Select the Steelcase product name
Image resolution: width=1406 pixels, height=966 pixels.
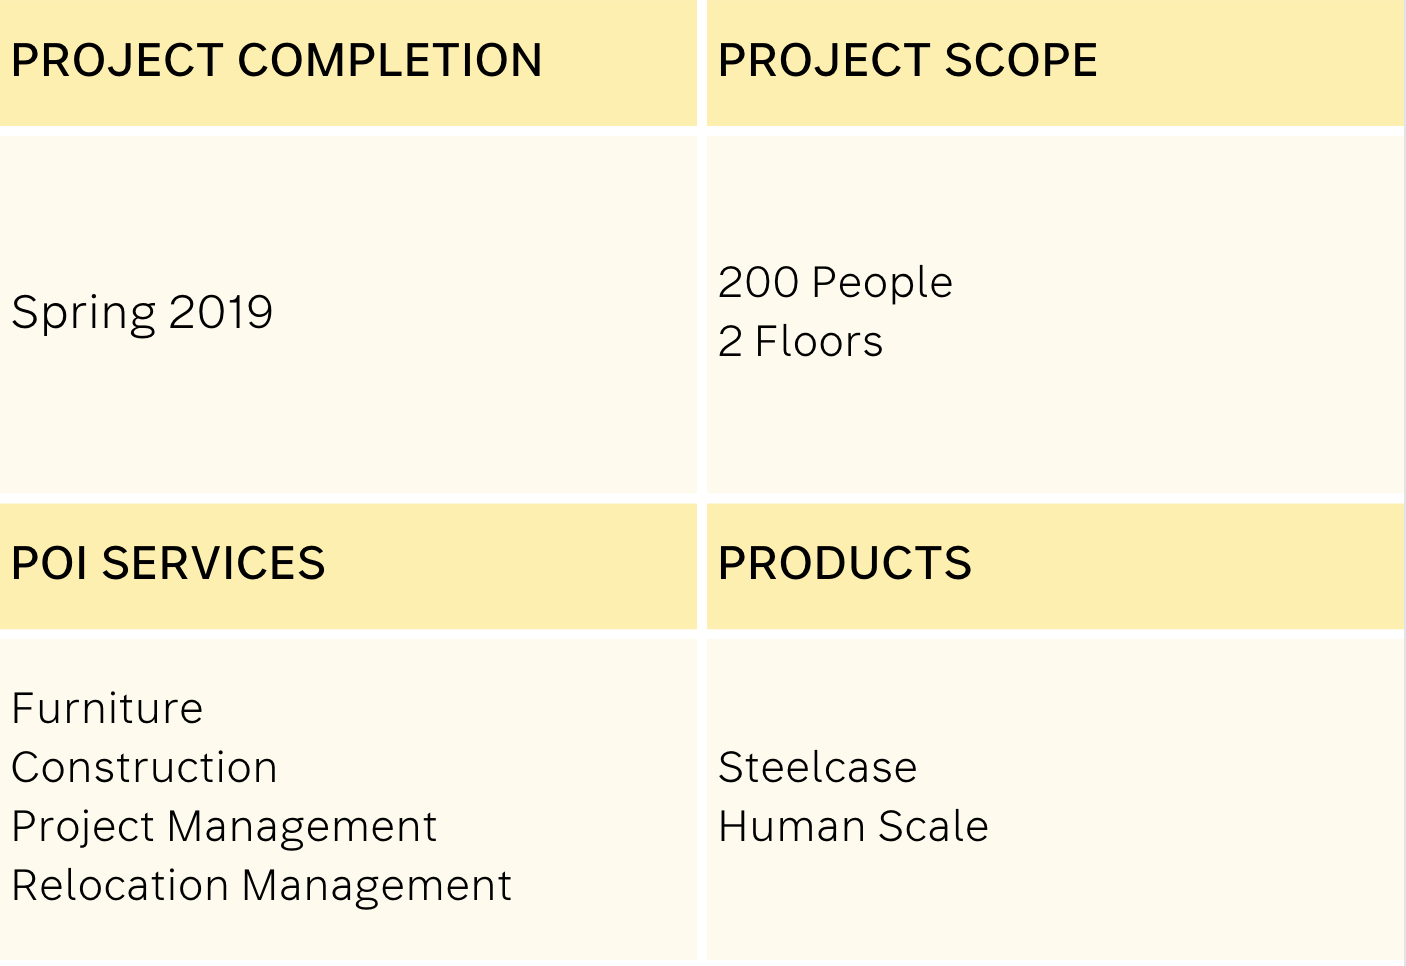click(817, 767)
